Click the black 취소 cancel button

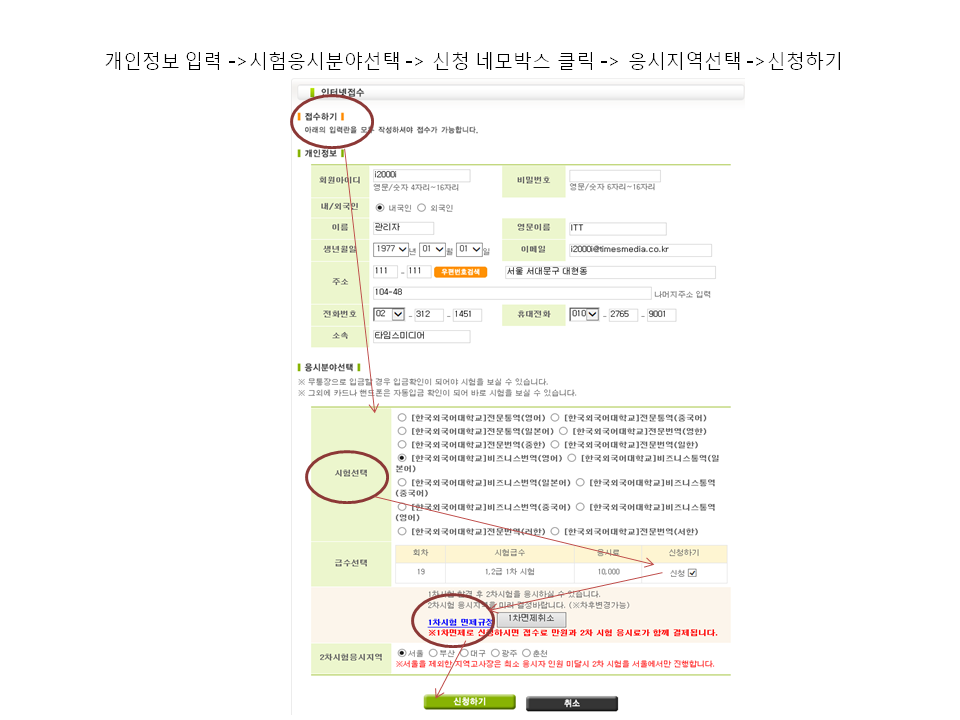click(571, 703)
